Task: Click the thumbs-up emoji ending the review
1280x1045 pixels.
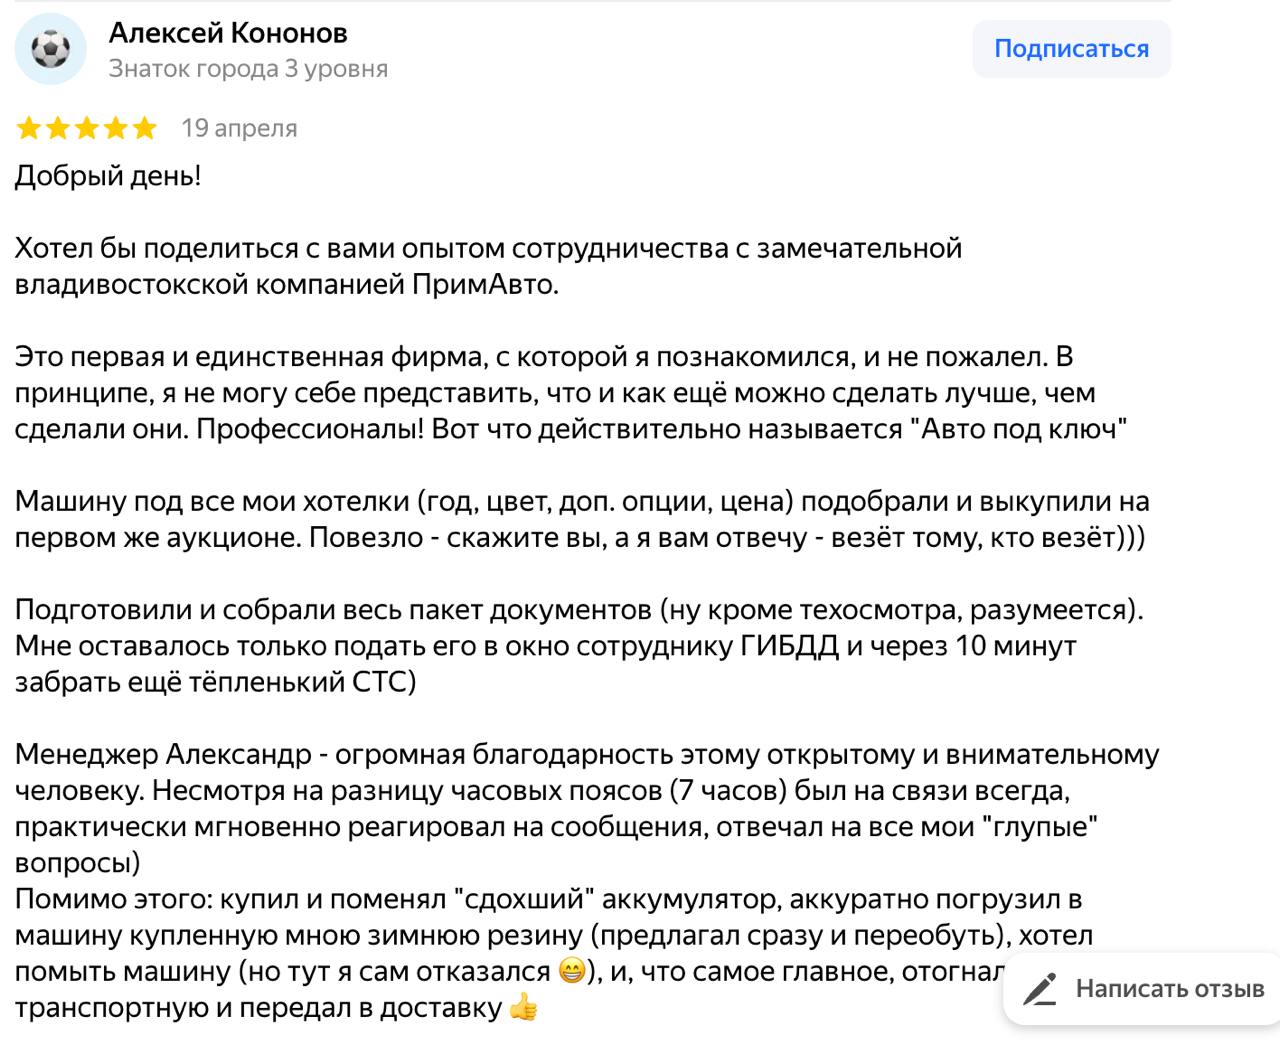Action: point(522,1007)
